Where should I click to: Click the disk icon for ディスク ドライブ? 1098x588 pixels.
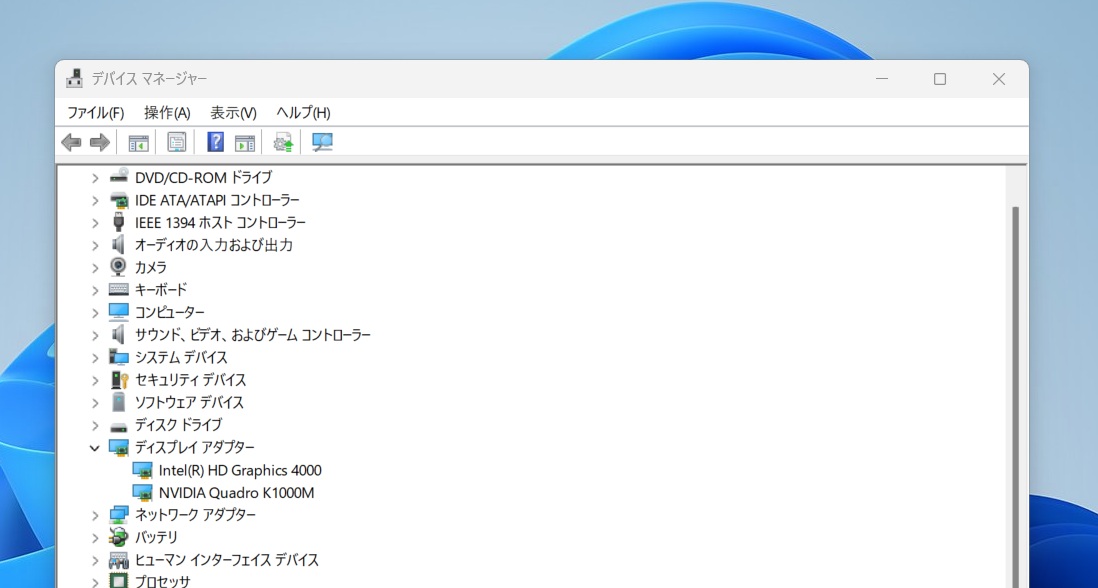point(119,426)
